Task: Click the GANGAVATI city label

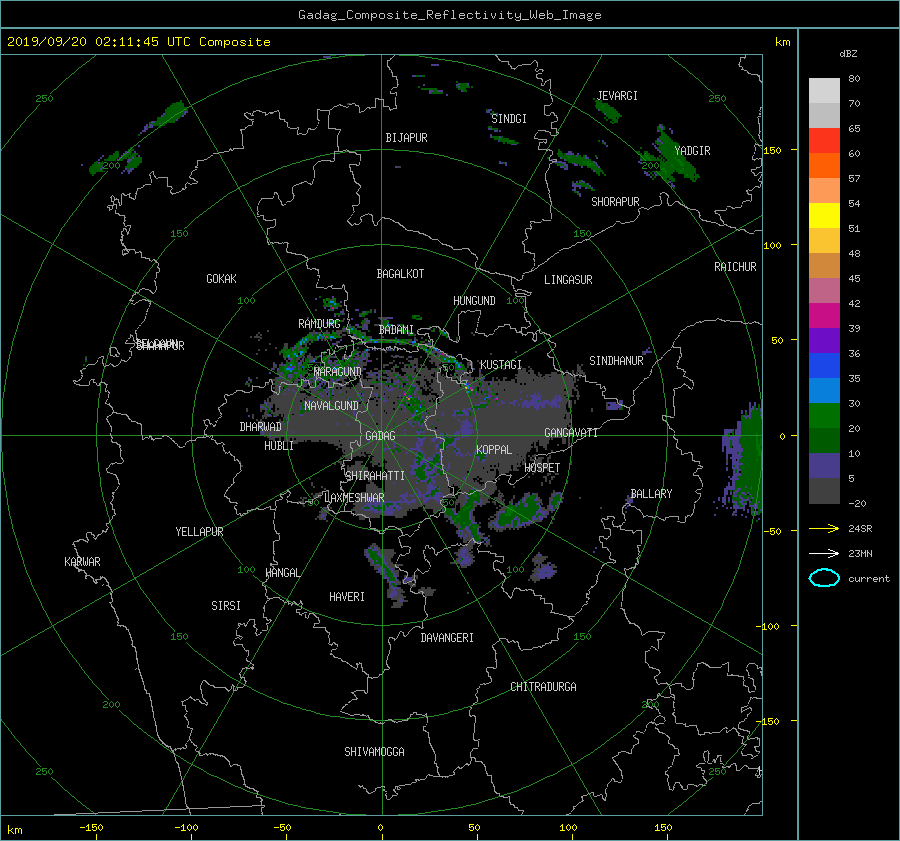Action: (571, 433)
